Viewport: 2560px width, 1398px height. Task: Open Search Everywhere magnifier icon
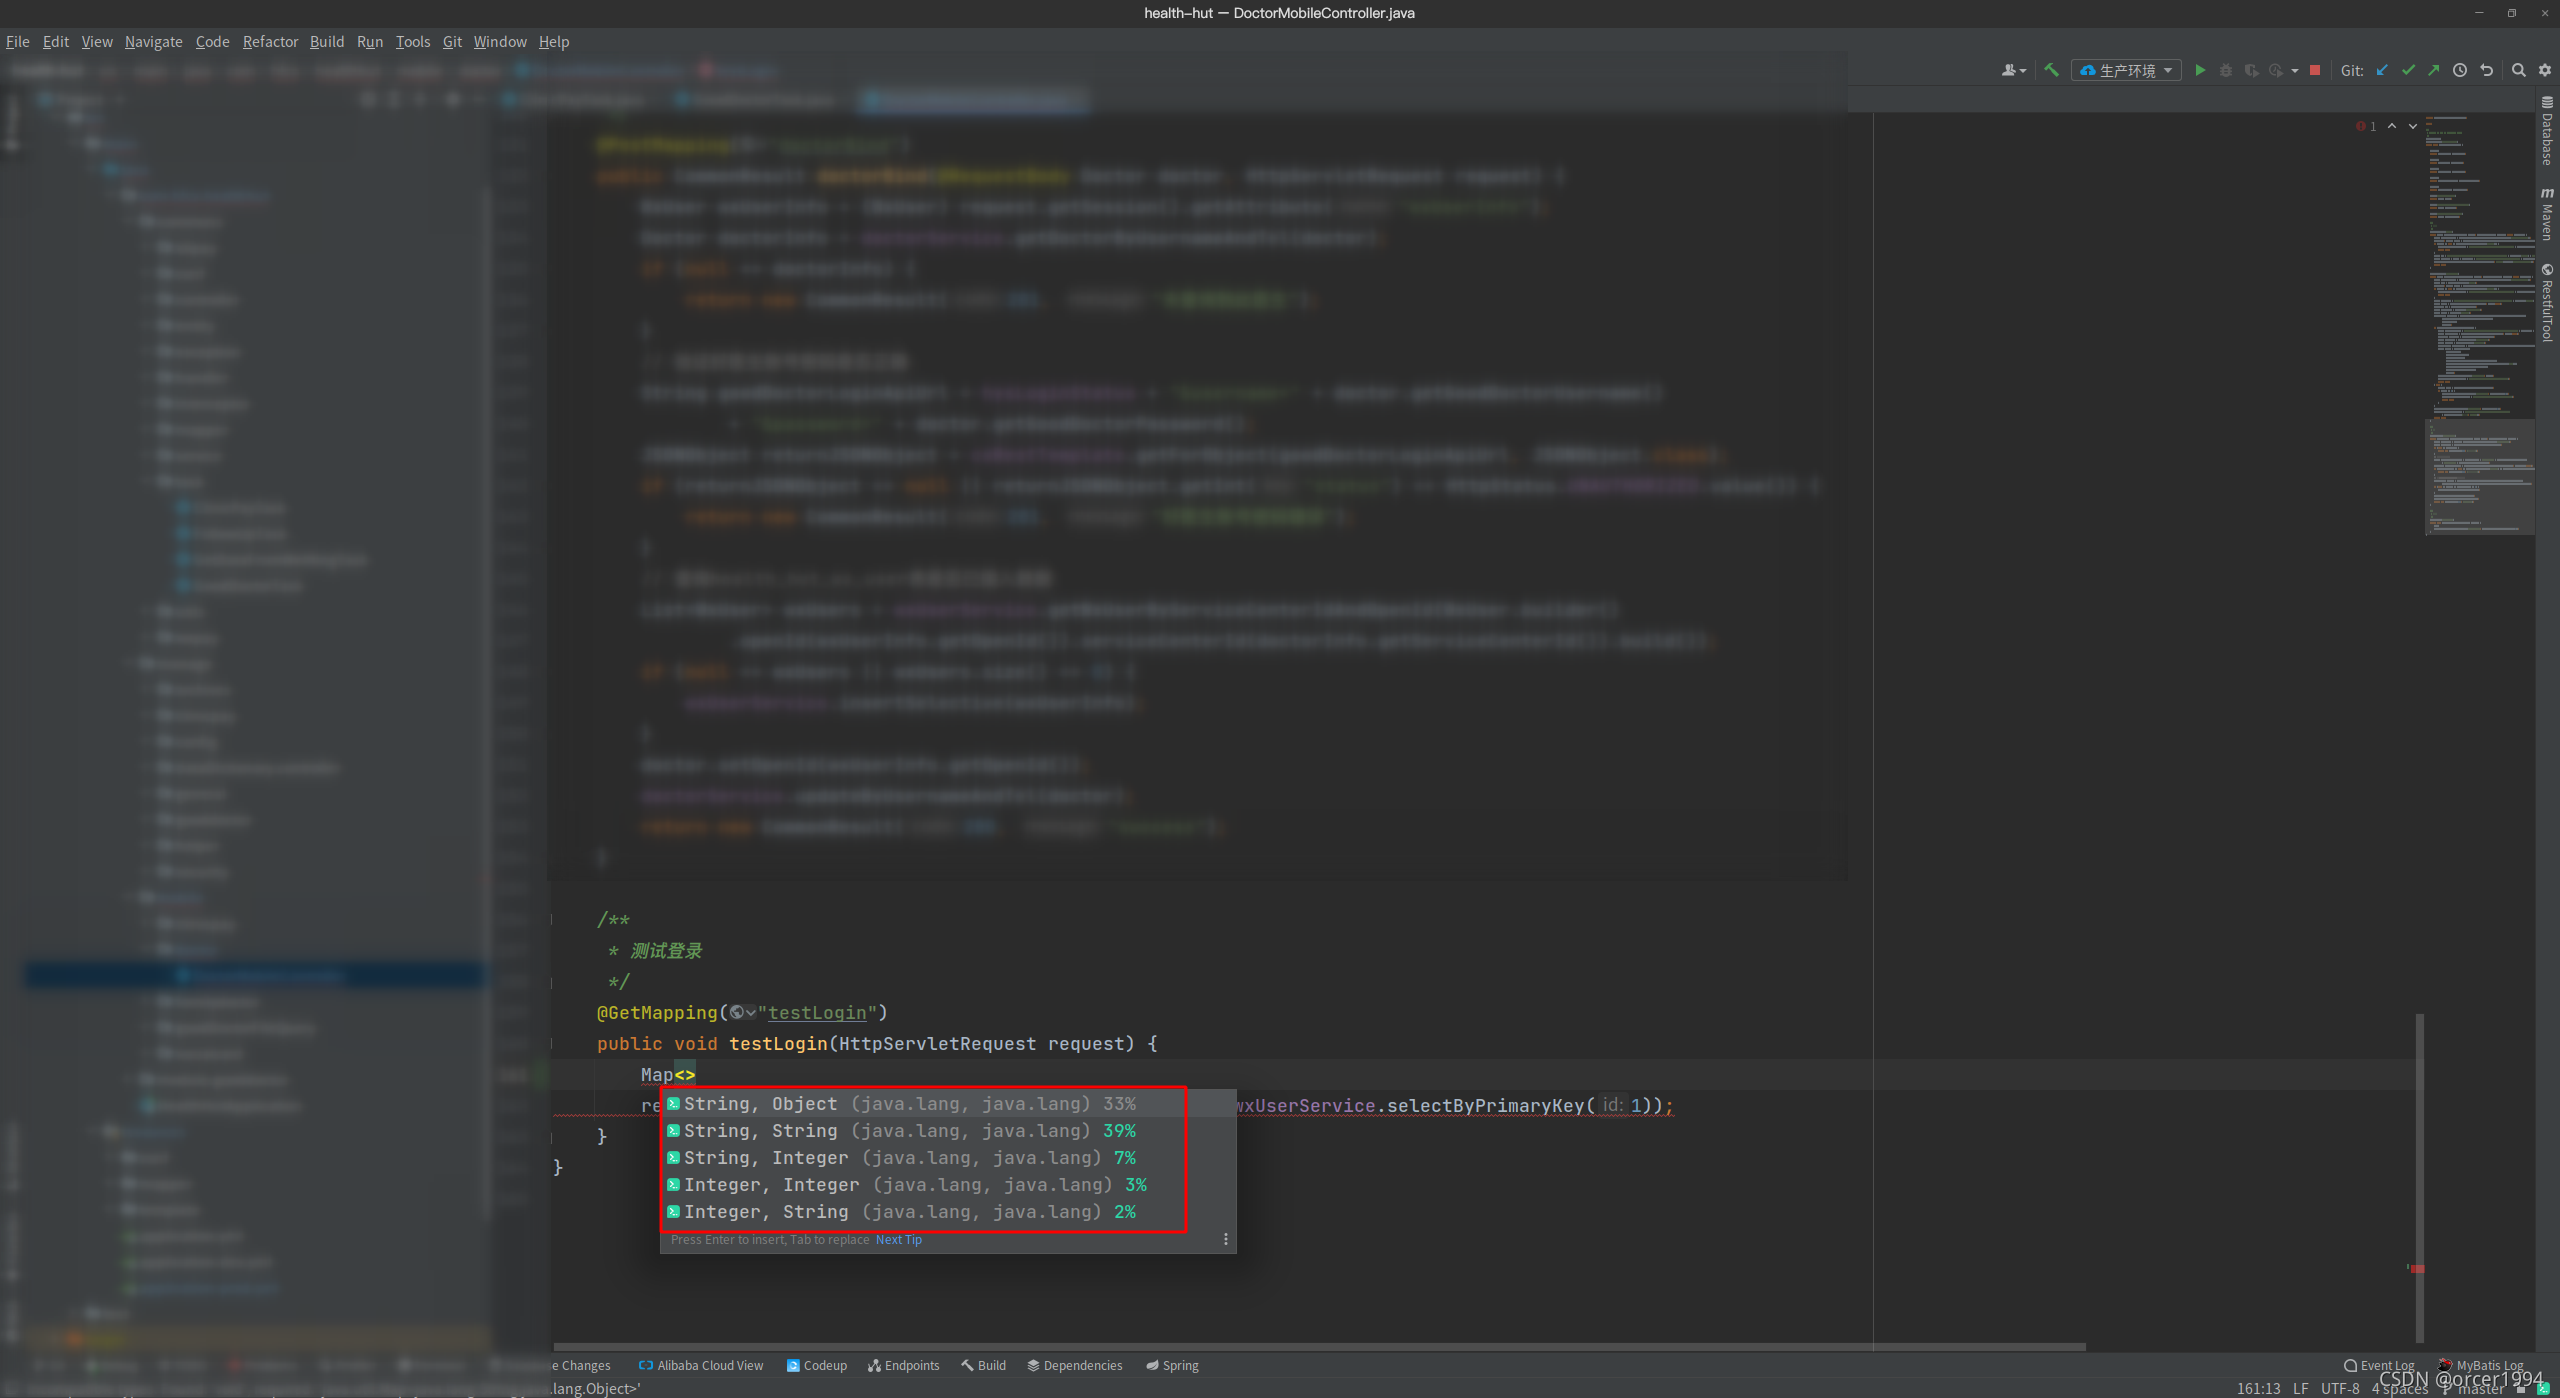point(2519,70)
